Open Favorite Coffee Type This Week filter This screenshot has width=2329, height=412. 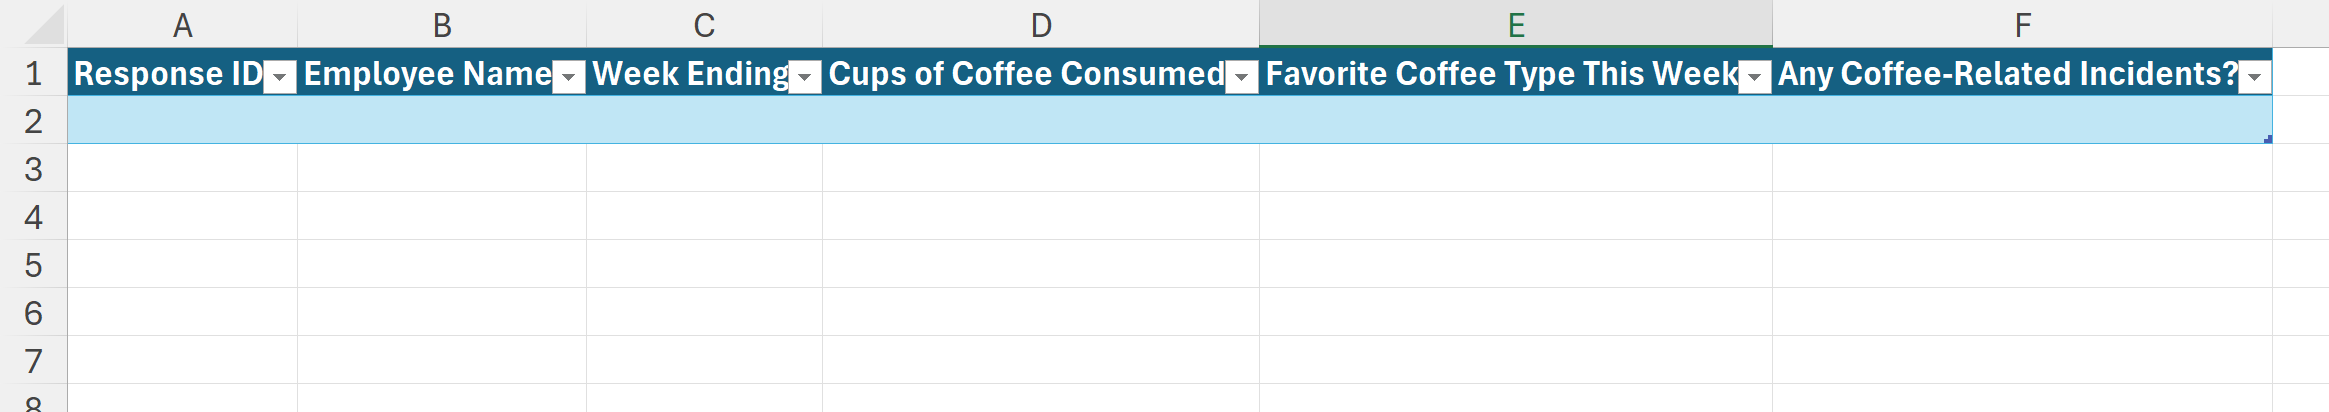point(1755,77)
